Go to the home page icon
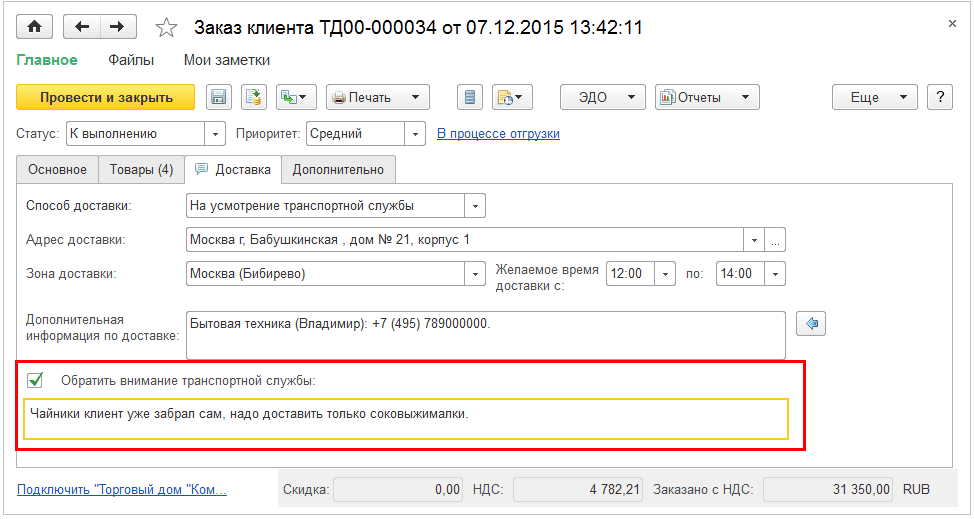 [x=34, y=27]
